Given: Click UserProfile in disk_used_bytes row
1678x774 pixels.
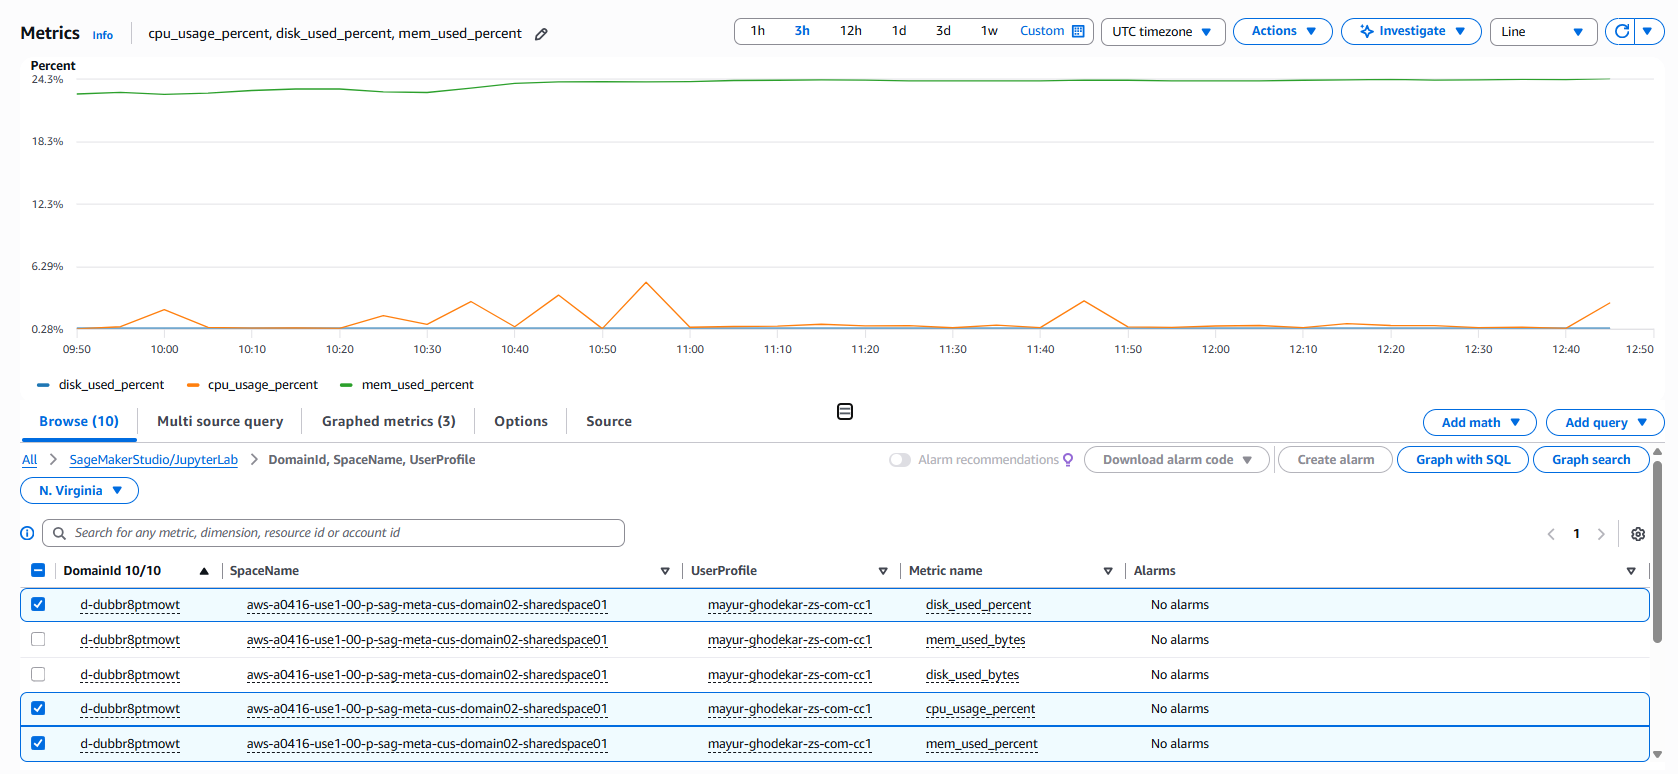Looking at the screenshot, I should click(789, 675).
